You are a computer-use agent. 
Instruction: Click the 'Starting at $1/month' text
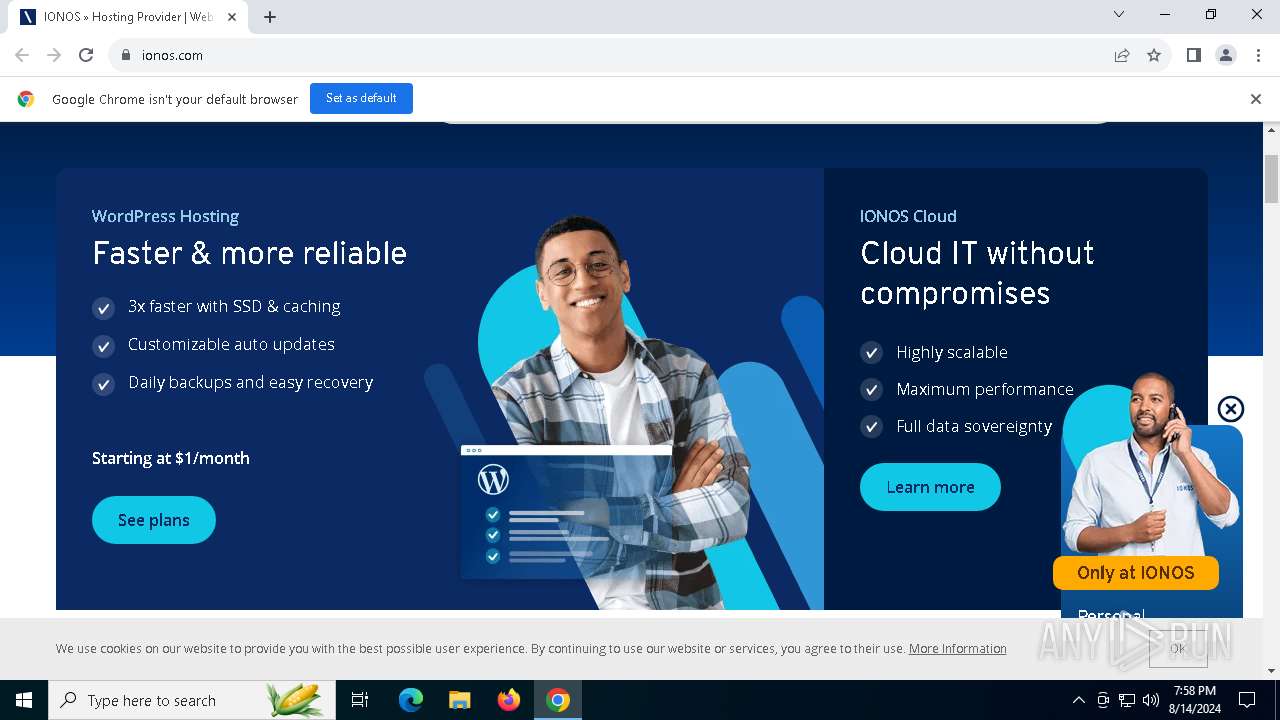tap(171, 458)
